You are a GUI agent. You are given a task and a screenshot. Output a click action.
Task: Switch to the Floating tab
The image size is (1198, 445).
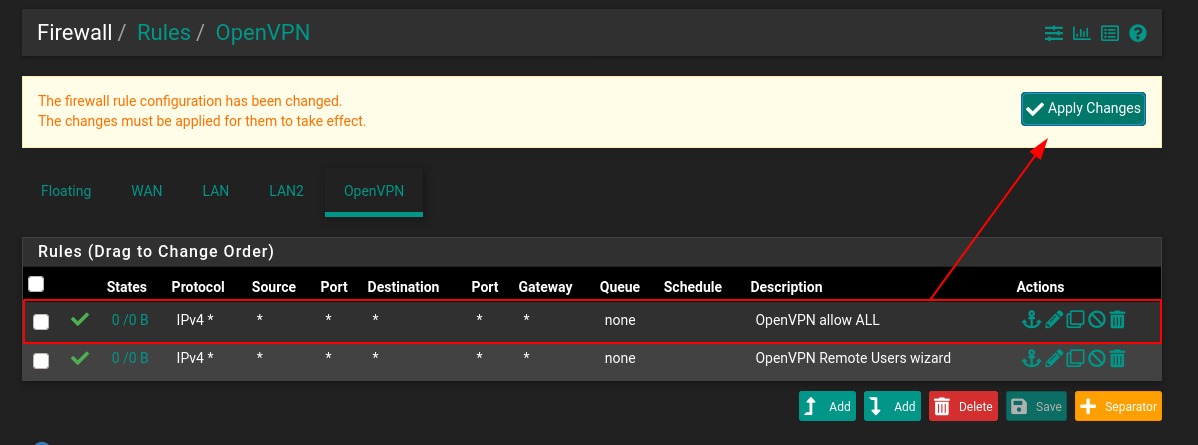[x=66, y=191]
